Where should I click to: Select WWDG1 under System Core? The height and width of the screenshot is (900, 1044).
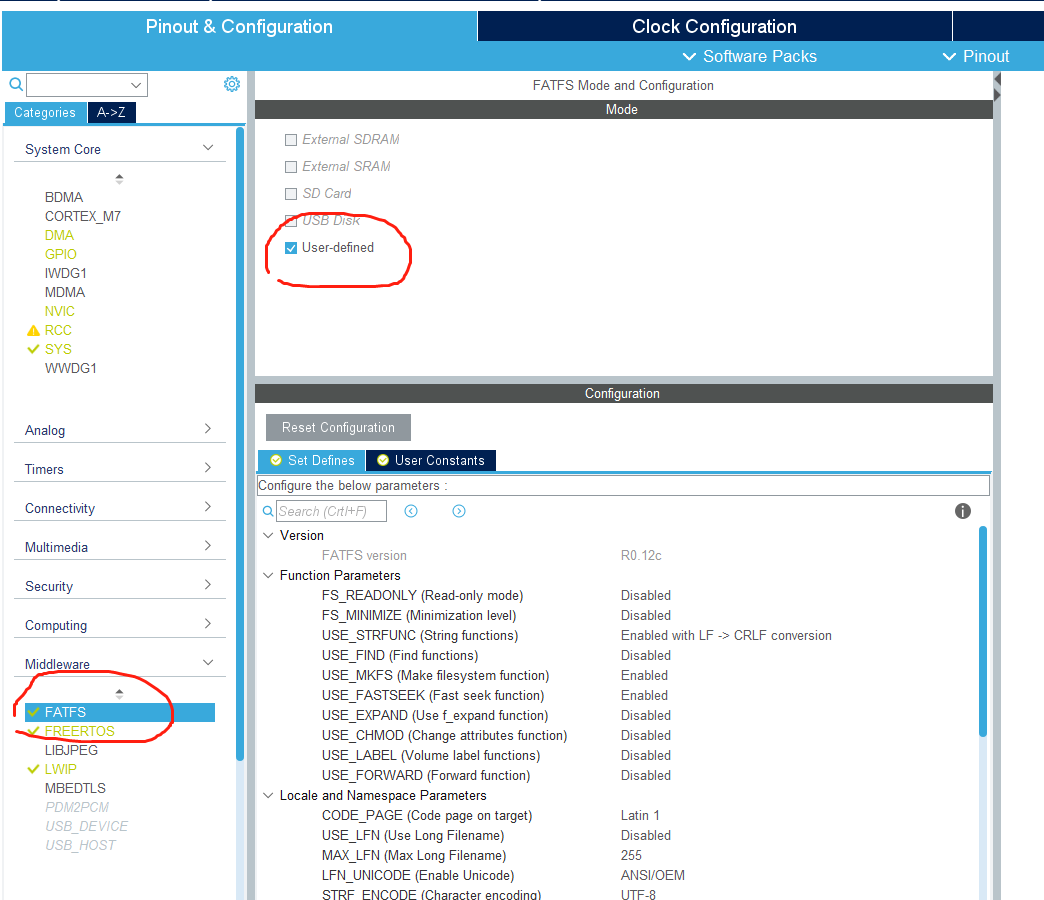(71, 368)
